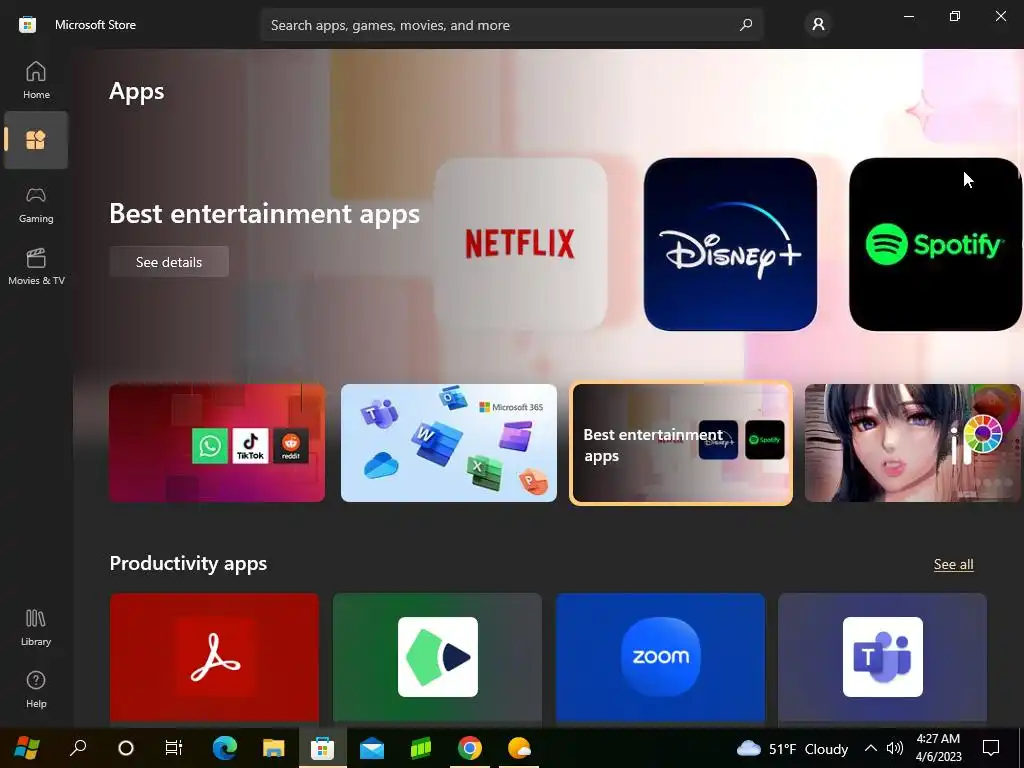Click the See all link for Productivity apps
Viewport: 1024px width, 768px height.
click(953, 564)
